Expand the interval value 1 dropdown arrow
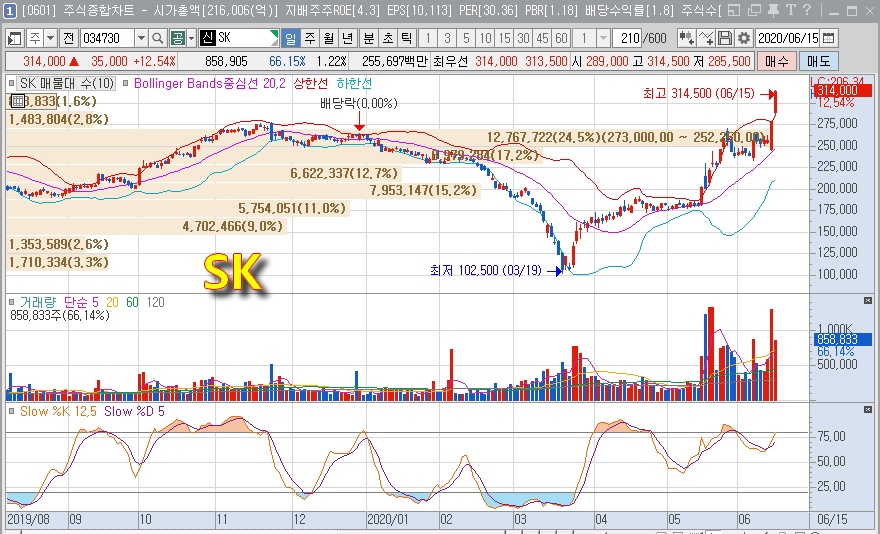The image size is (880, 534). [603, 38]
